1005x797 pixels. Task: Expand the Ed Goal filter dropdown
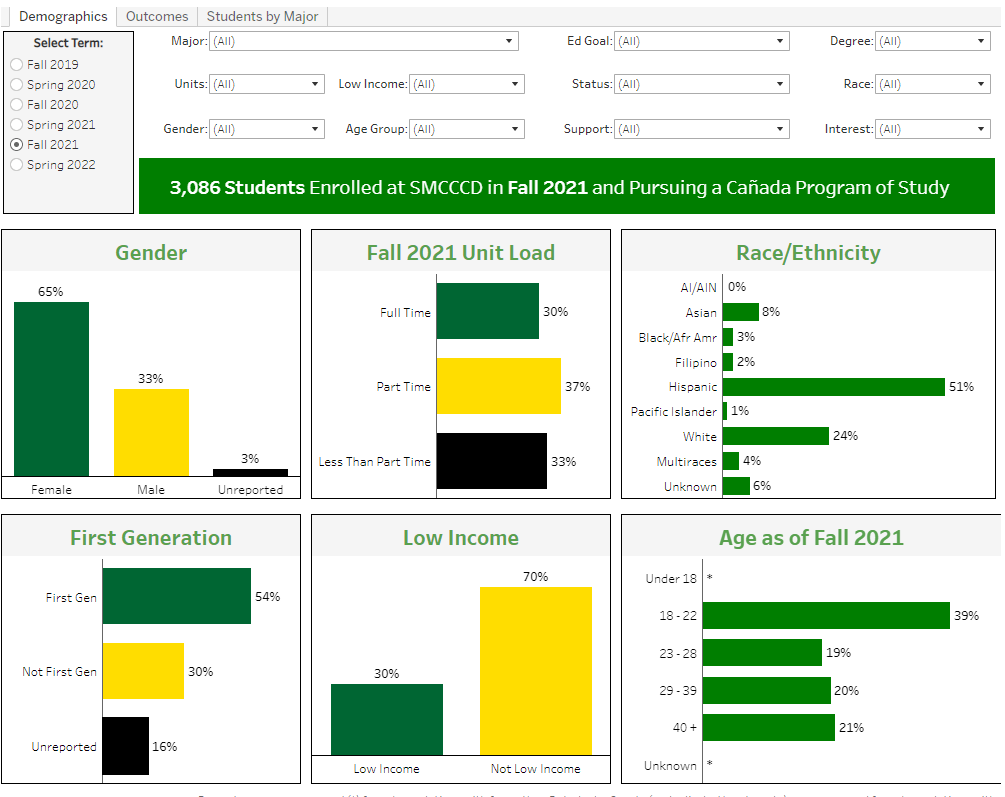(x=701, y=41)
